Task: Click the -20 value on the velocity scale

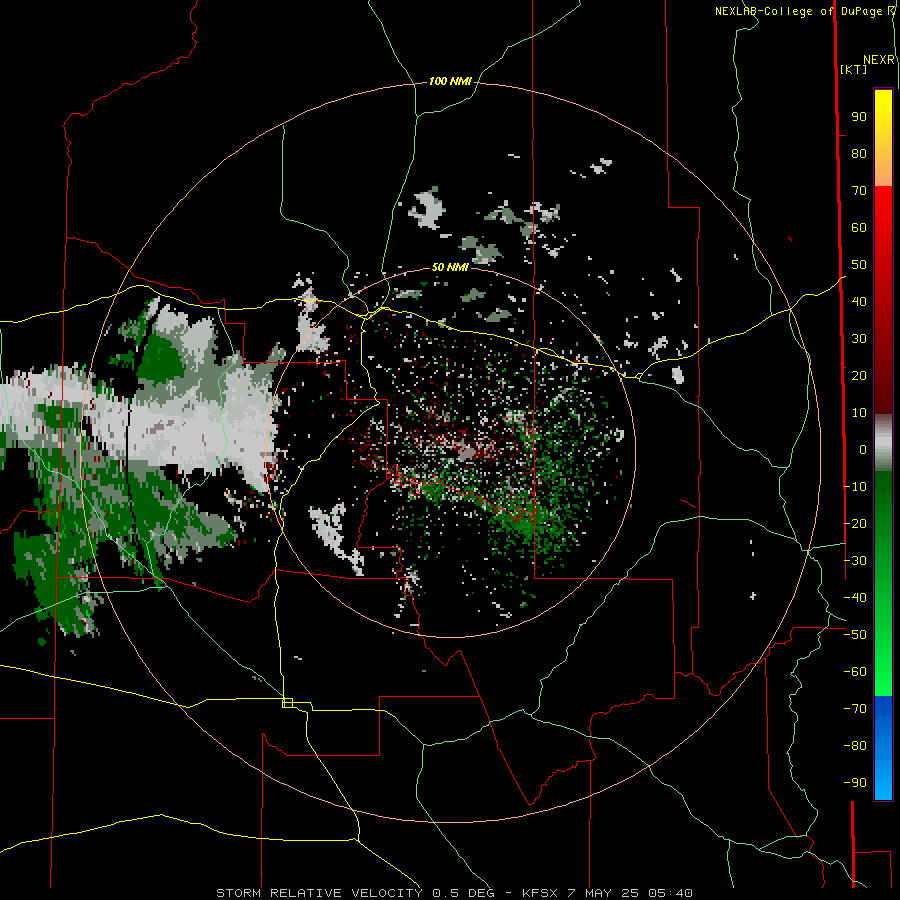Action: (855, 524)
